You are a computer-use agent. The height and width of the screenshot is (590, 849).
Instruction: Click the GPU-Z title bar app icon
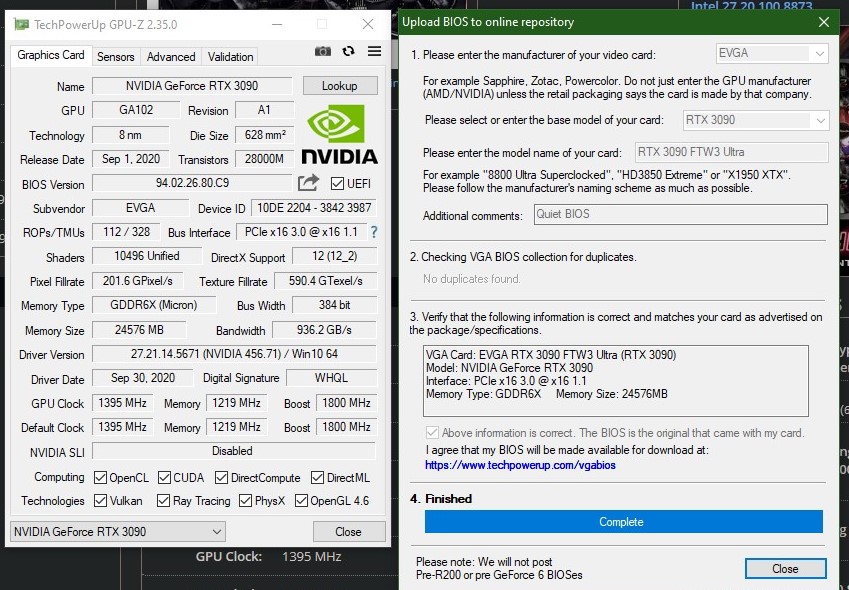pyautogui.click(x=21, y=24)
